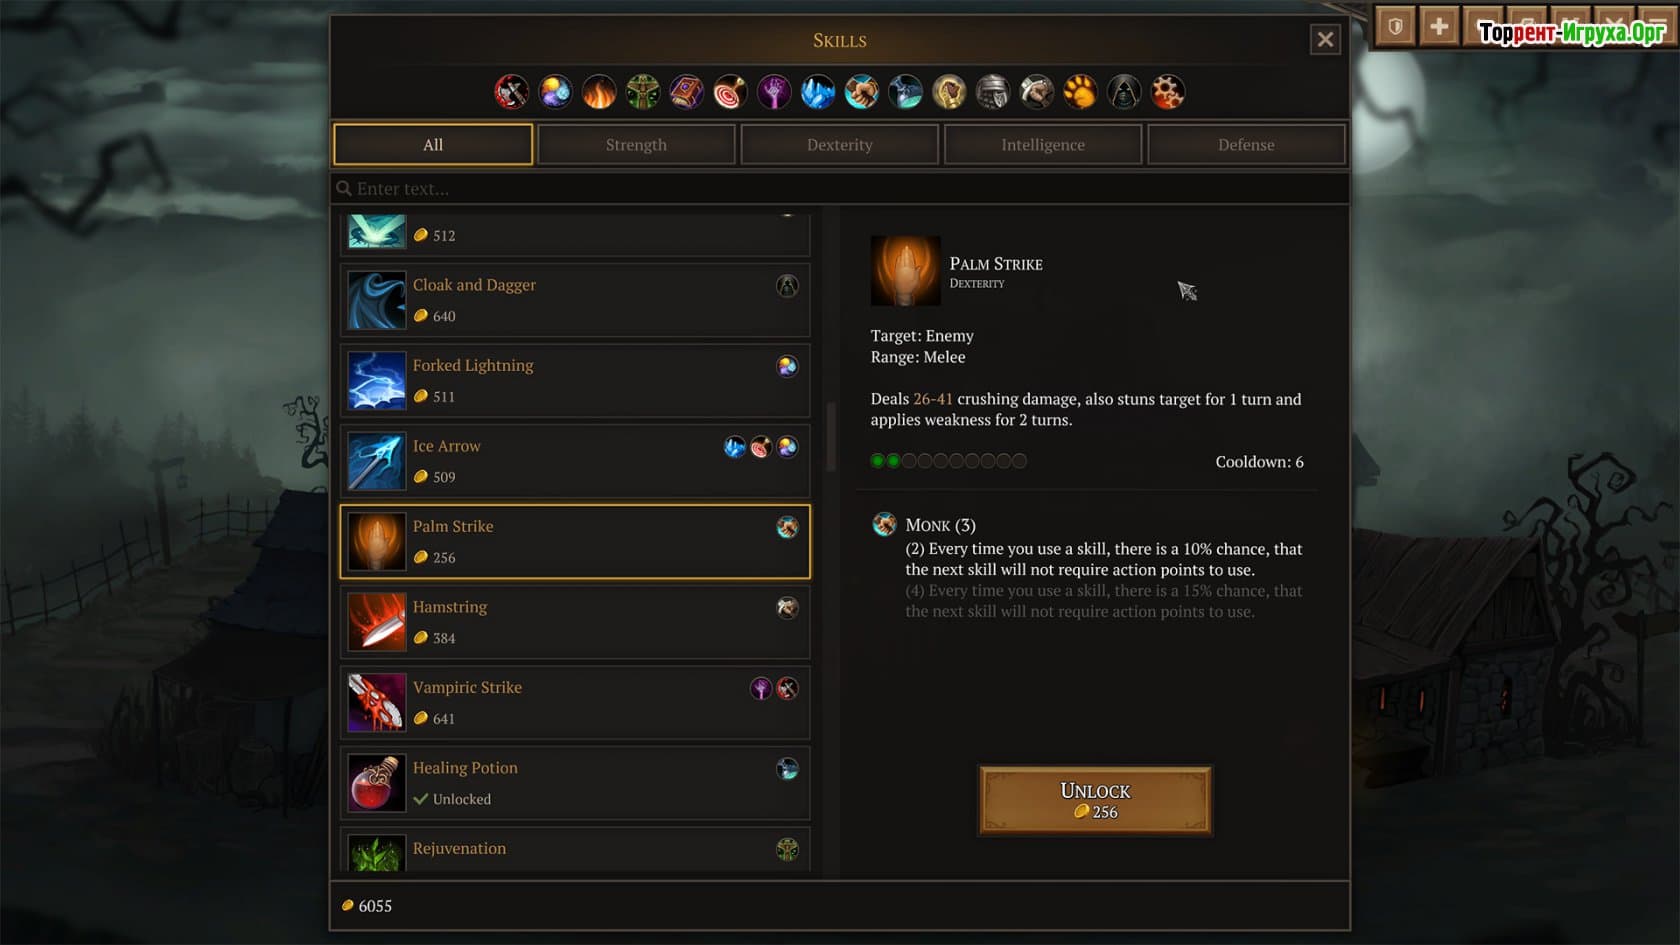Image resolution: width=1680 pixels, height=945 pixels.
Task: Switch to the Strength tab
Action: pyautogui.click(x=636, y=145)
